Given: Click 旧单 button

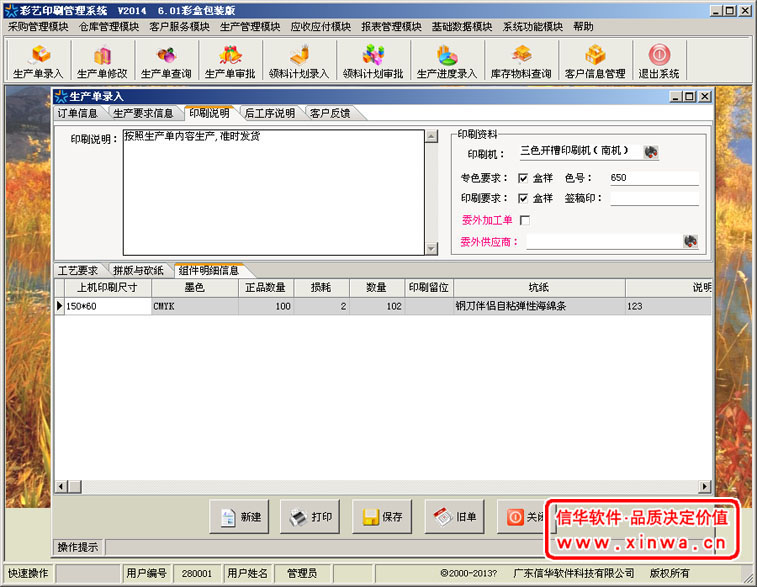Looking at the screenshot, I should tap(454, 517).
